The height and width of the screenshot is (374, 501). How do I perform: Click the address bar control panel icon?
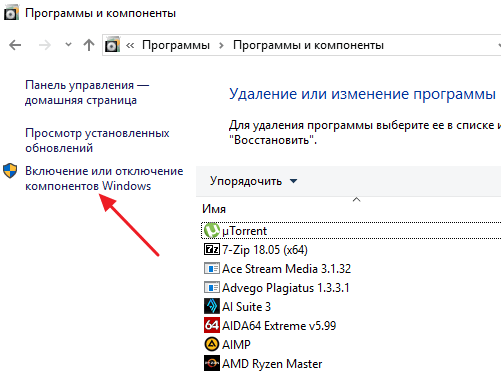pyautogui.click(x=112, y=45)
